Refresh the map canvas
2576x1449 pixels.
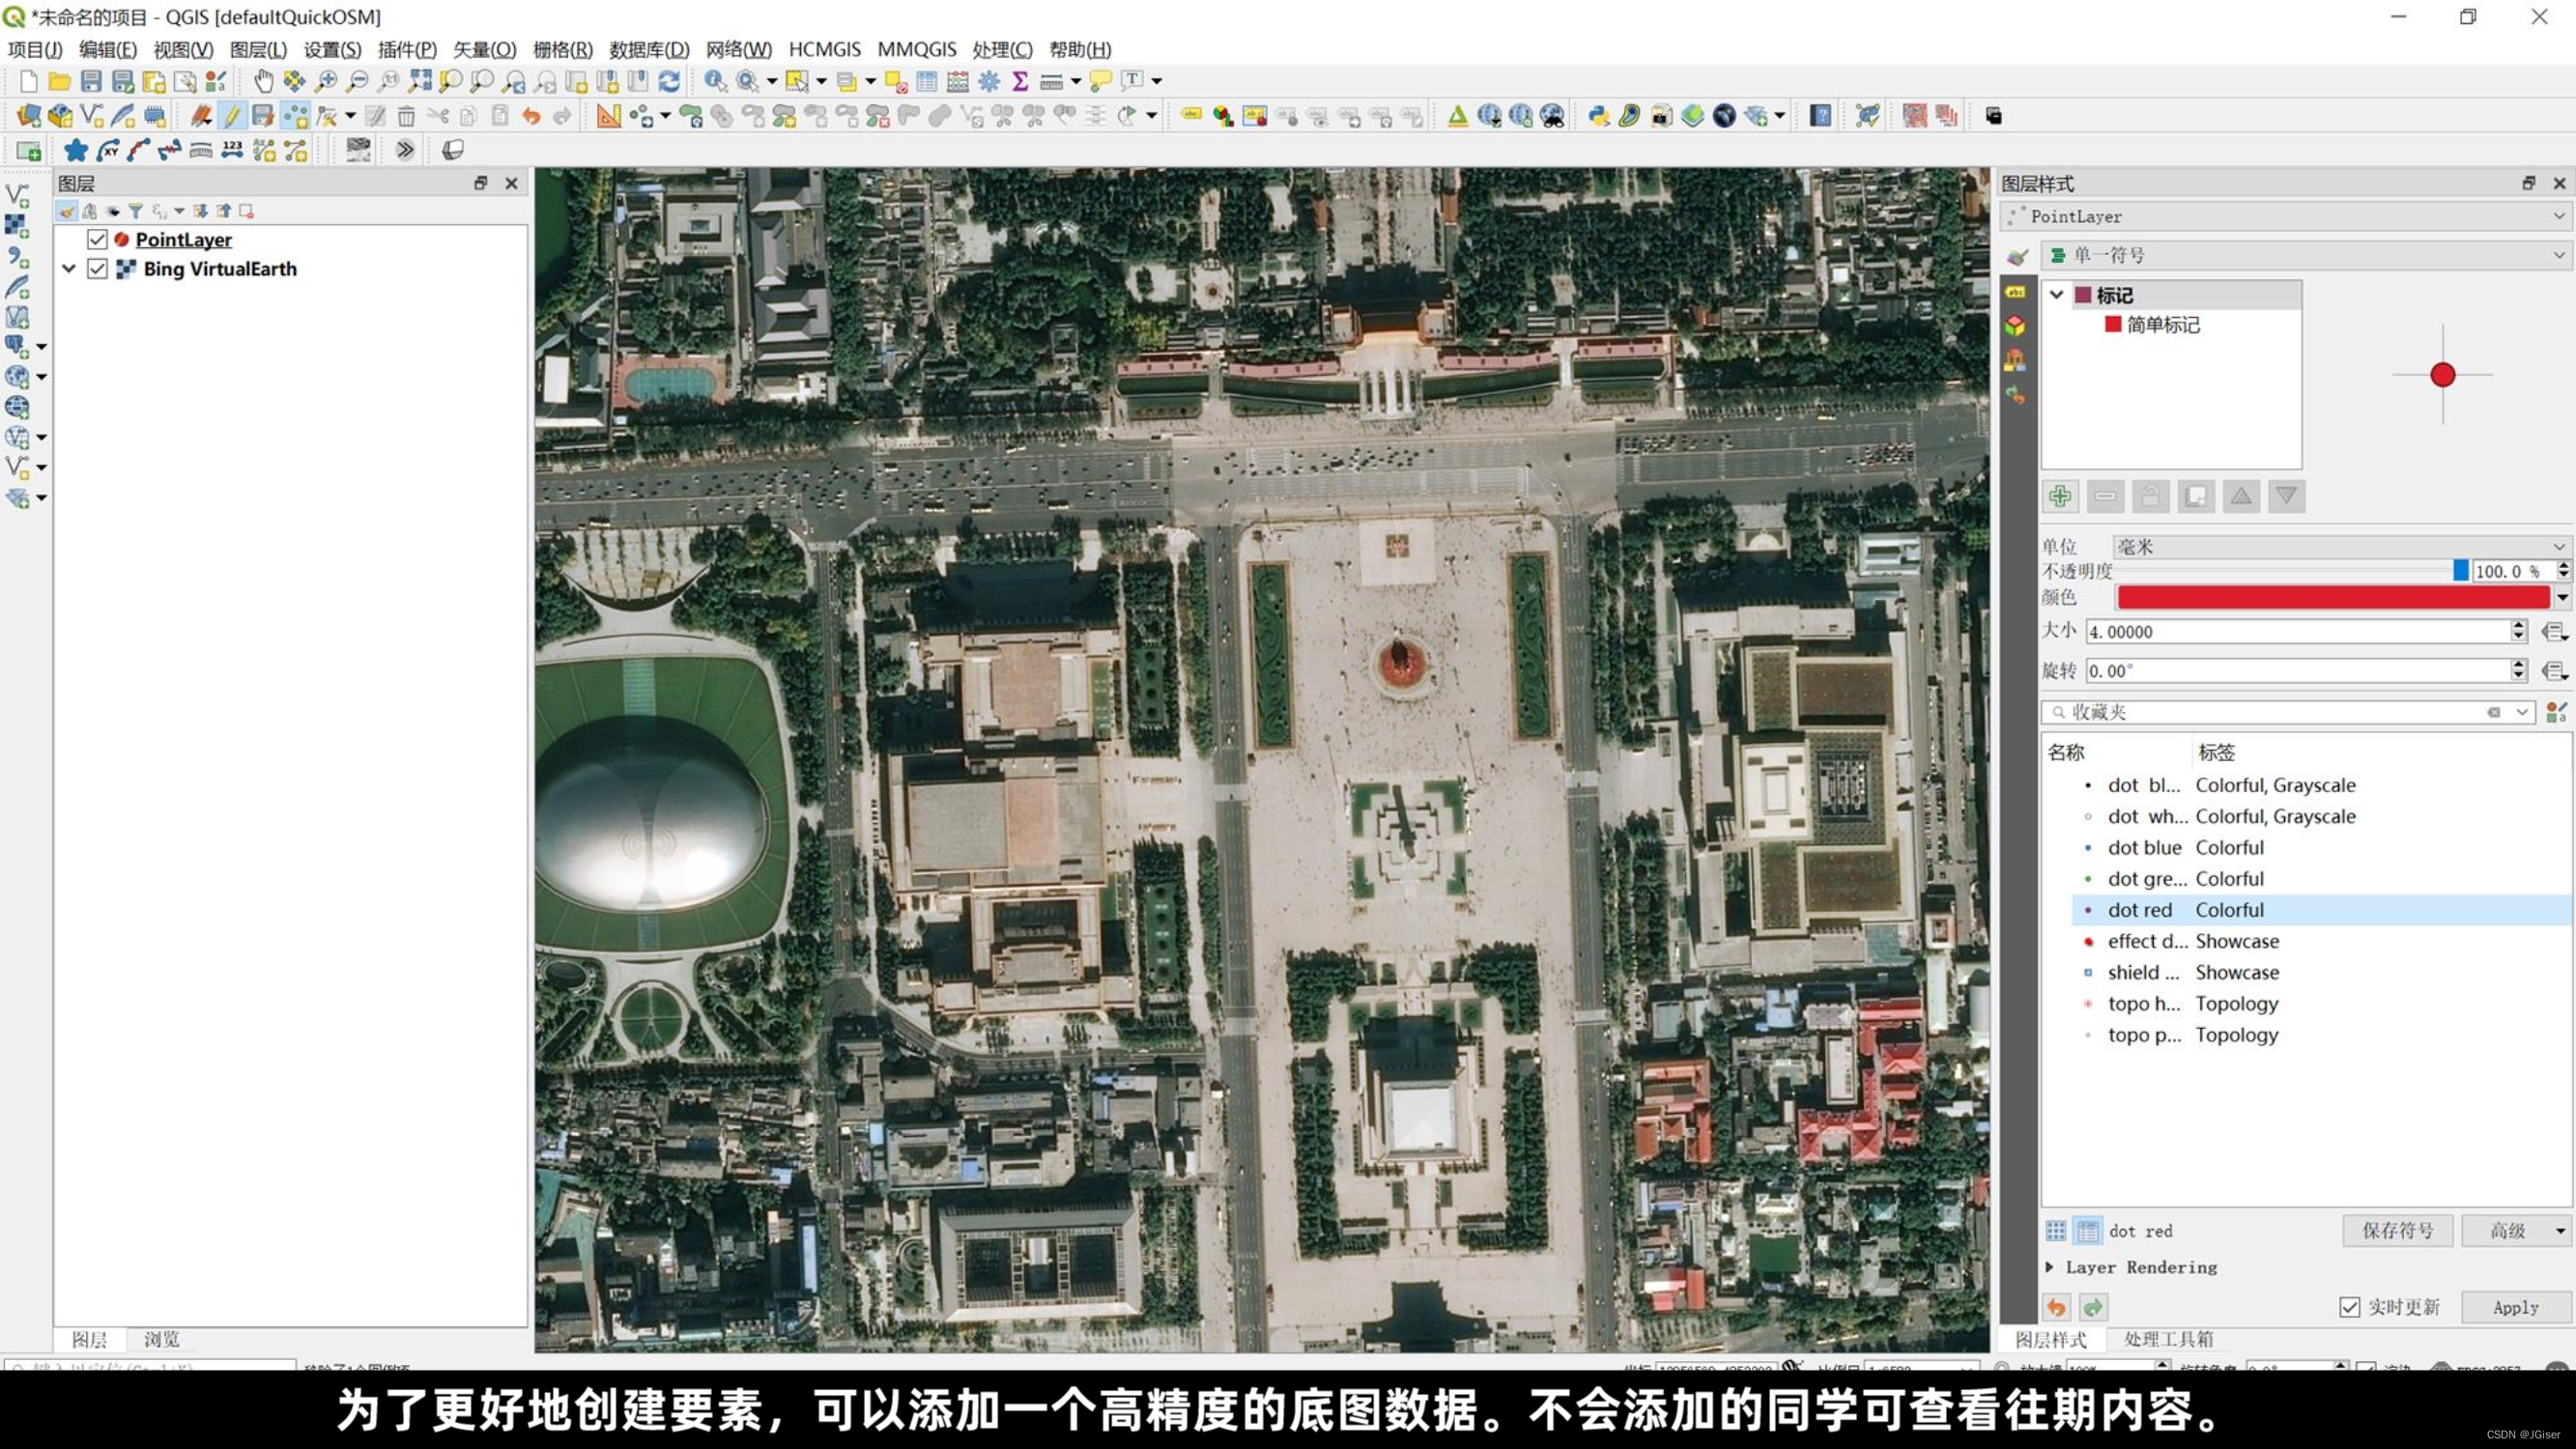click(669, 81)
